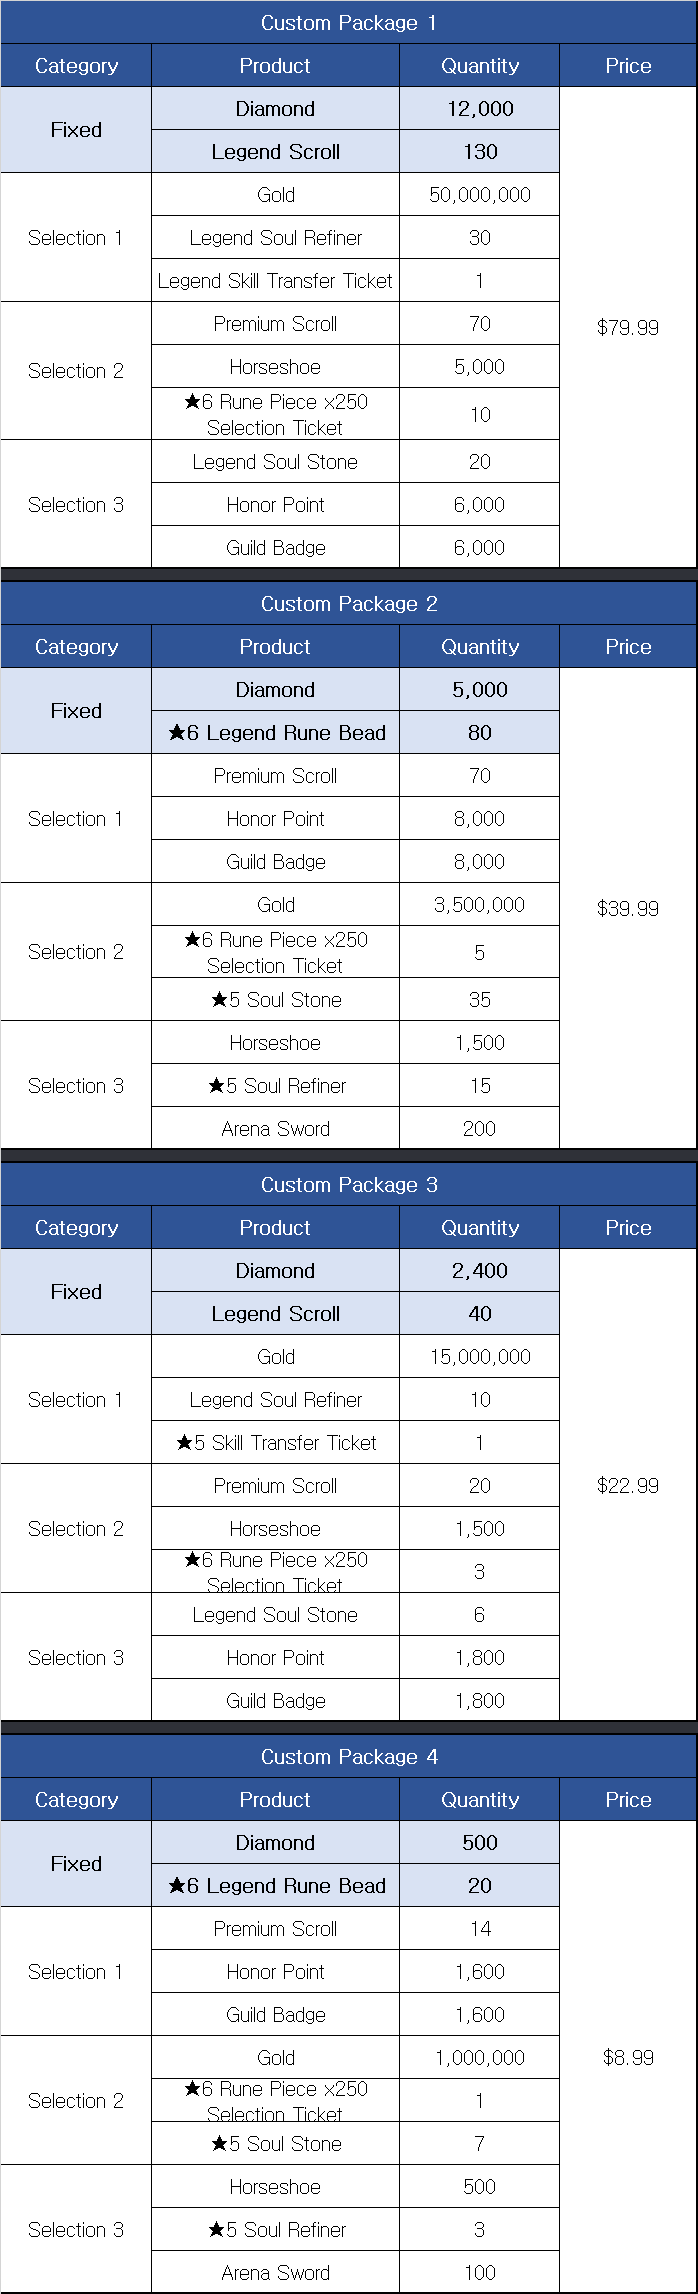Select the Arena Sword 100 quantity cell
Screen dimensions: 698x2294
pos(480,2272)
